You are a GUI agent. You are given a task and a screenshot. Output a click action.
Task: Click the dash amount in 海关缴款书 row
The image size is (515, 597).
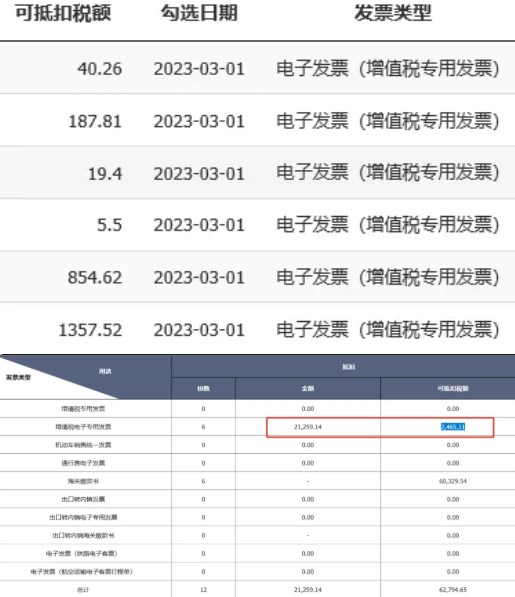[308, 481]
